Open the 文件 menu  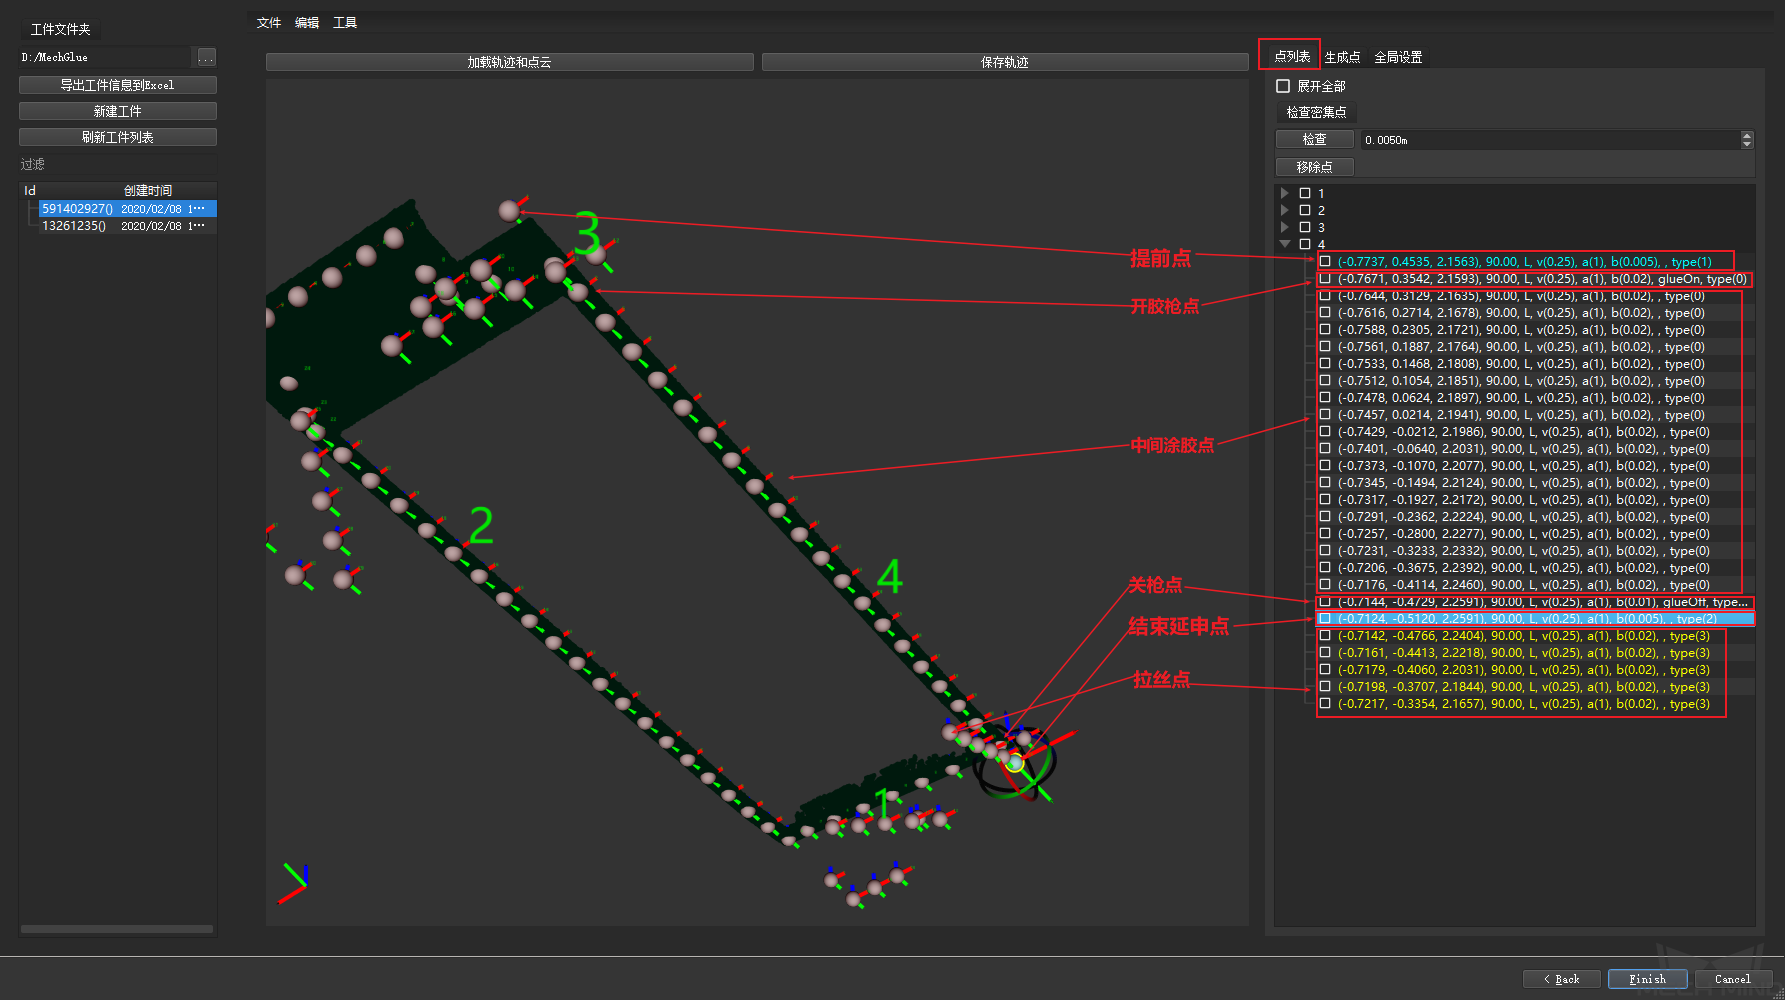pos(269,22)
